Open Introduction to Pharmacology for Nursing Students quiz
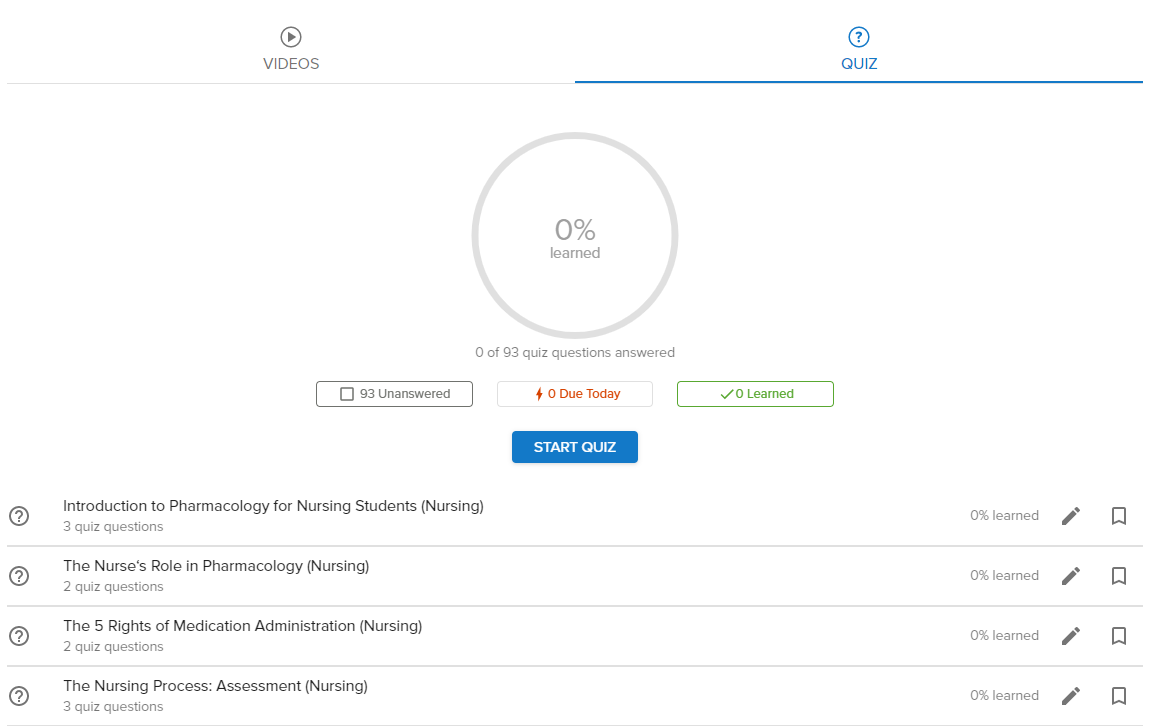The image size is (1157, 726). coord(273,506)
